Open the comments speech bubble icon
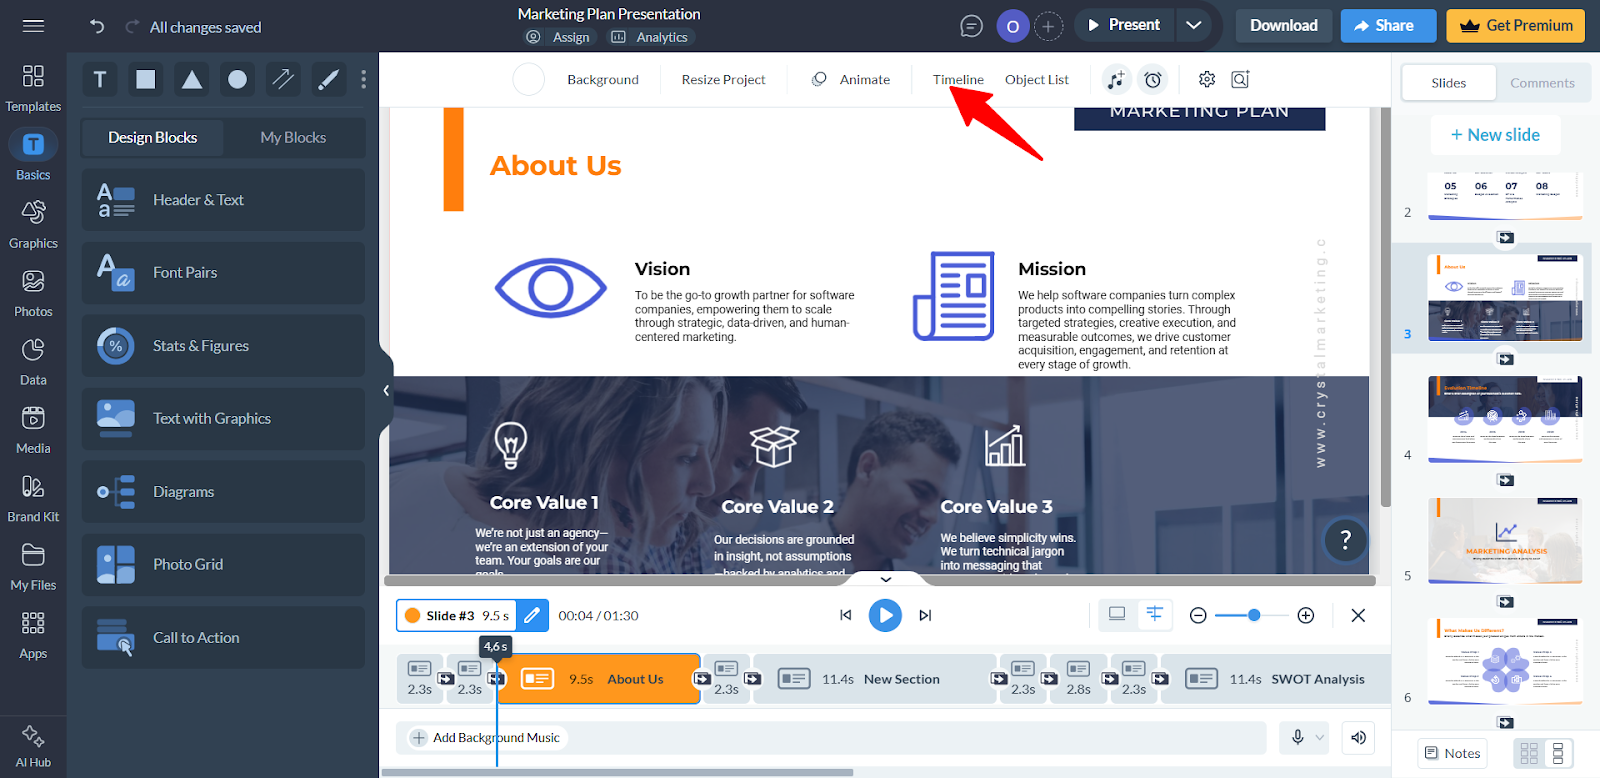Image resolution: width=1600 pixels, height=778 pixels. [x=971, y=26]
